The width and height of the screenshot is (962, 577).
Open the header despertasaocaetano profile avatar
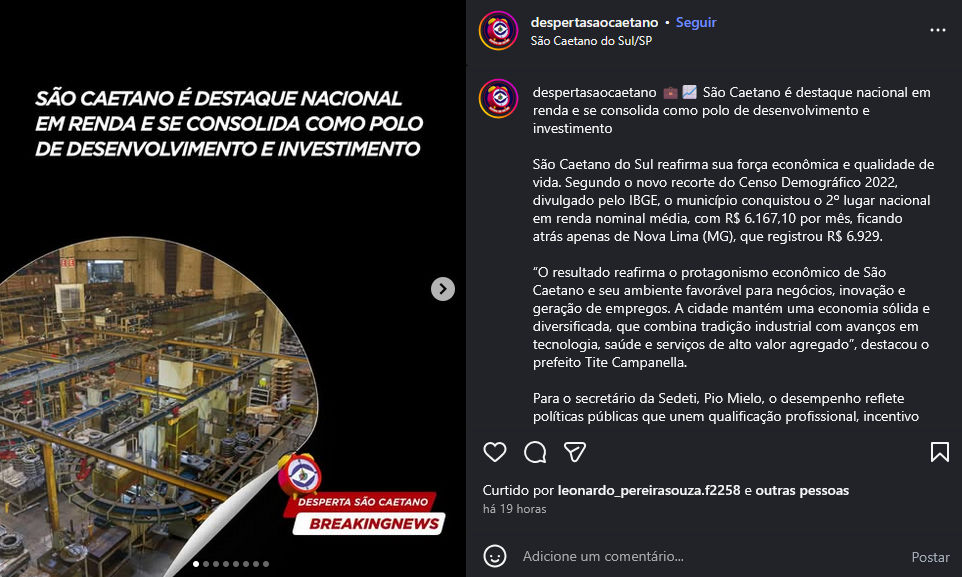pos(499,31)
